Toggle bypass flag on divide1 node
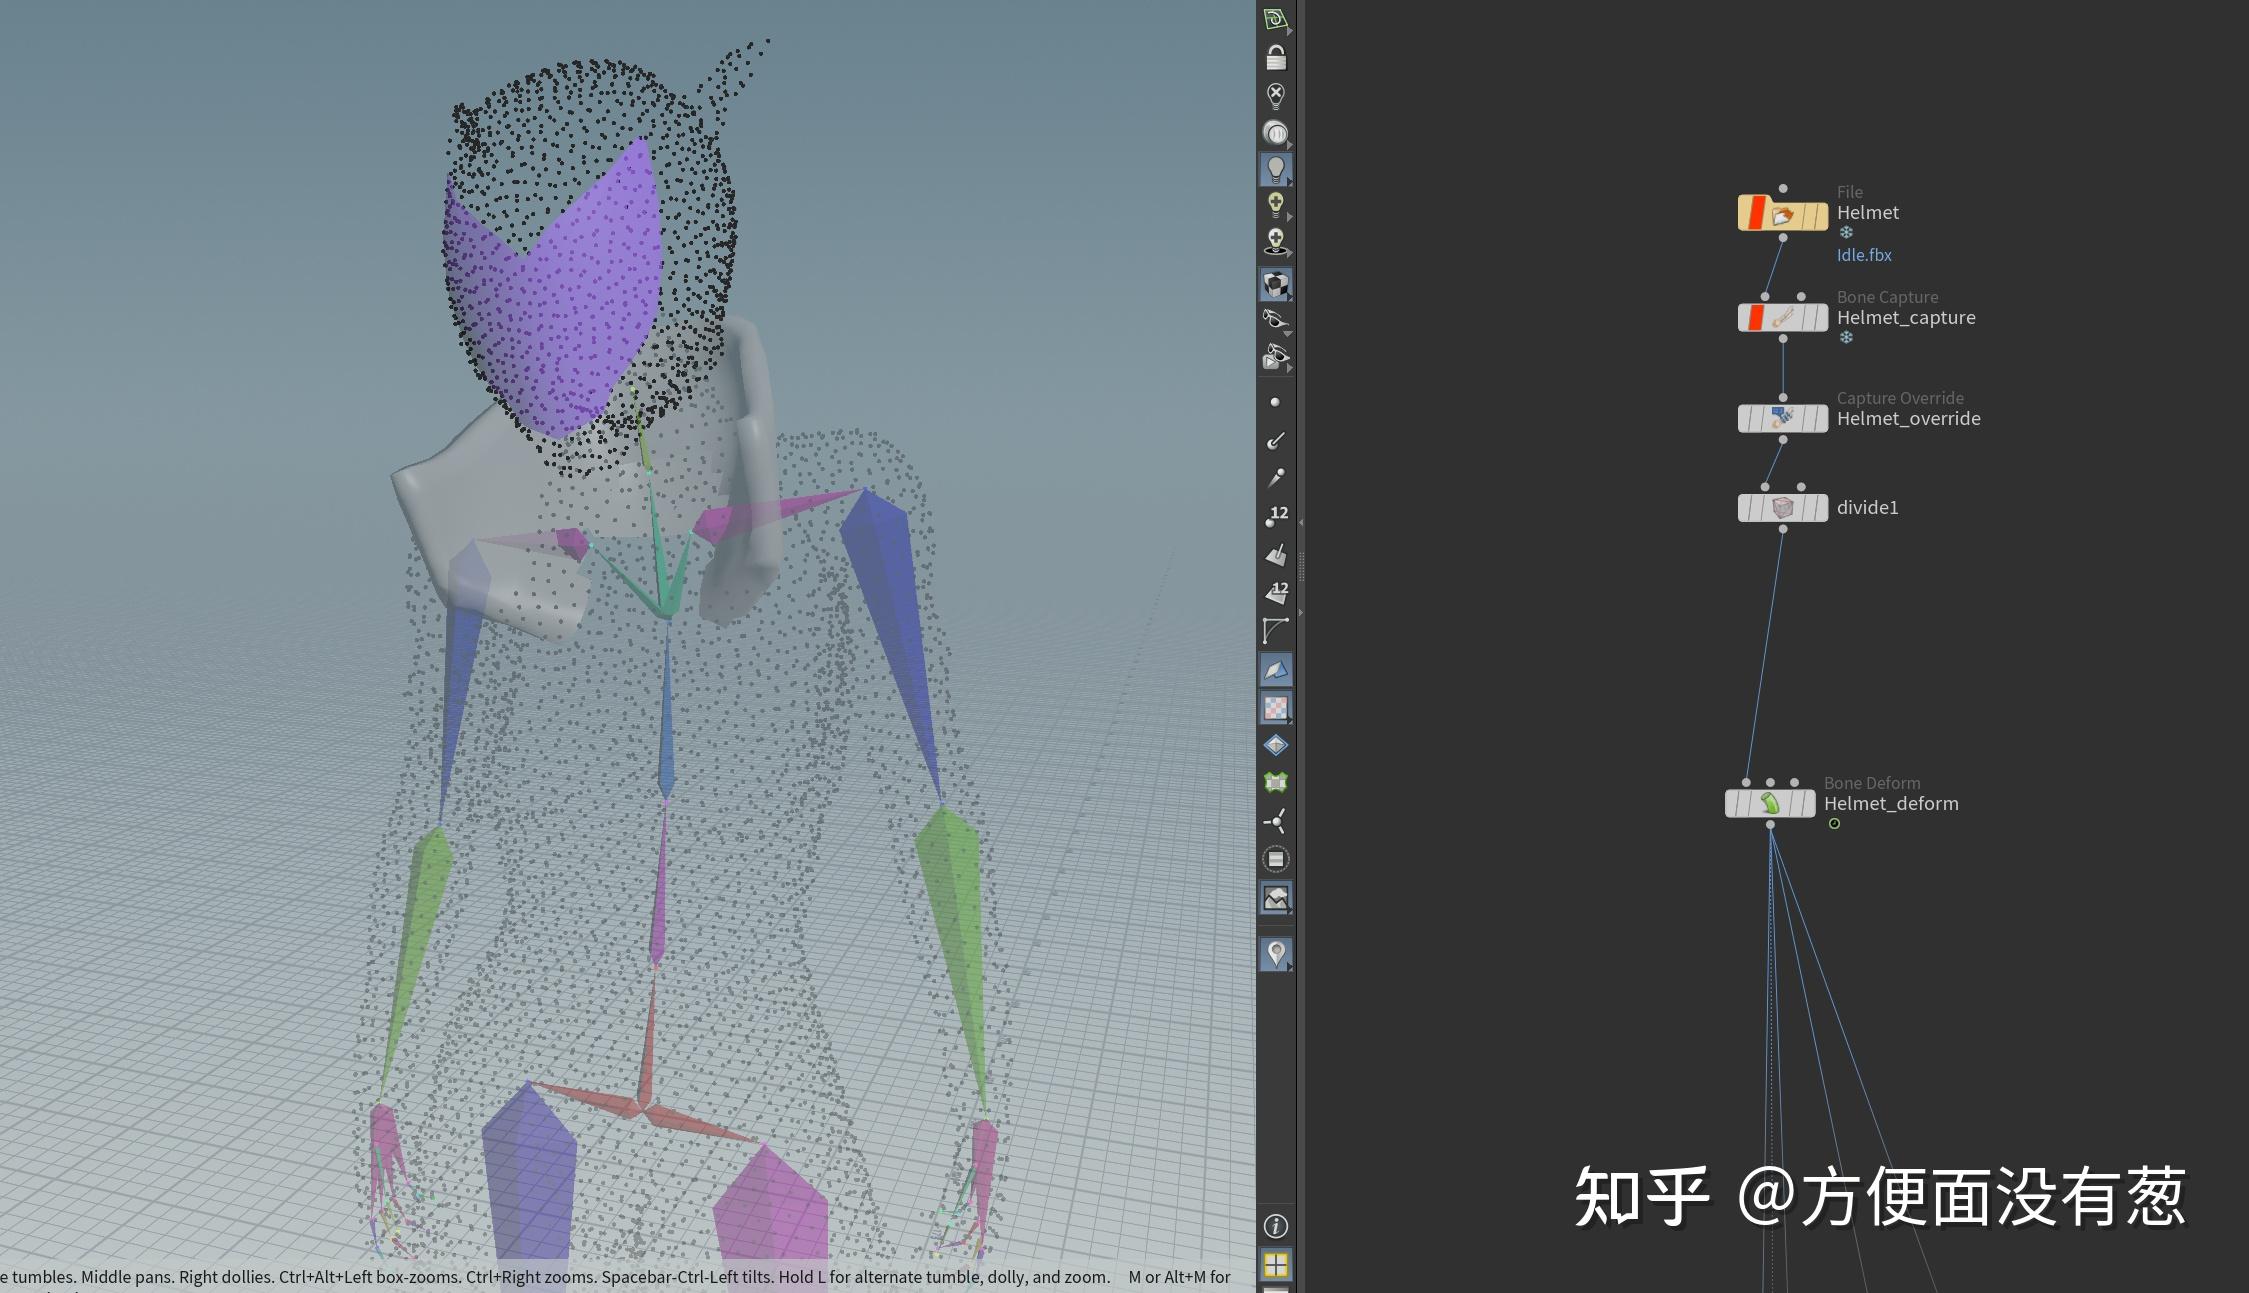This screenshot has width=2249, height=1293. (1744, 508)
